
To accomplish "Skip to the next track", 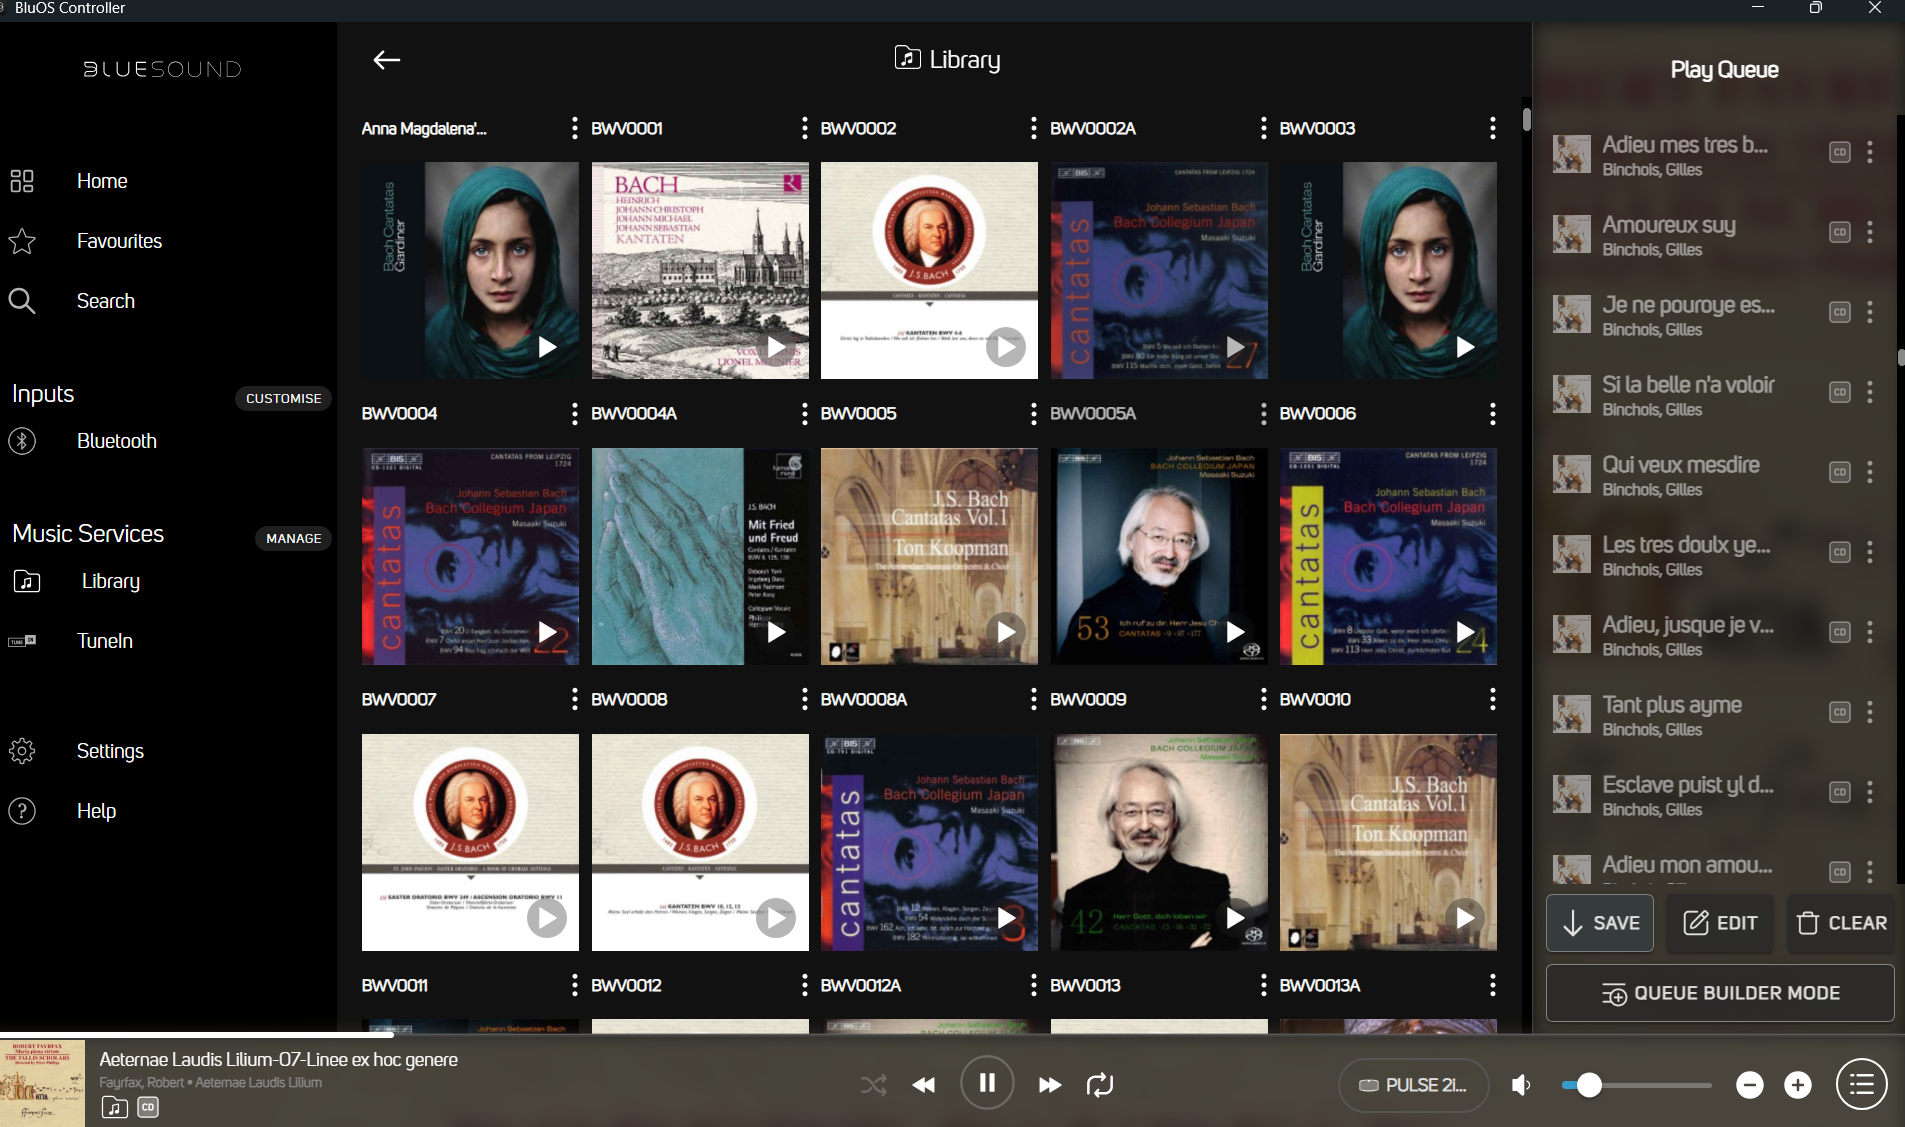I will [x=1049, y=1085].
